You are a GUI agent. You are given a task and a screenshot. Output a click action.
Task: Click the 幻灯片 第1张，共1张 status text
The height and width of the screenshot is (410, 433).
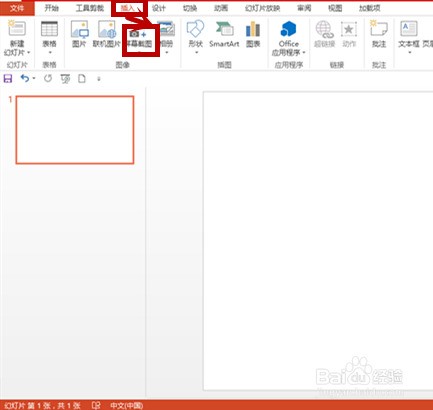pyautogui.click(x=42, y=405)
